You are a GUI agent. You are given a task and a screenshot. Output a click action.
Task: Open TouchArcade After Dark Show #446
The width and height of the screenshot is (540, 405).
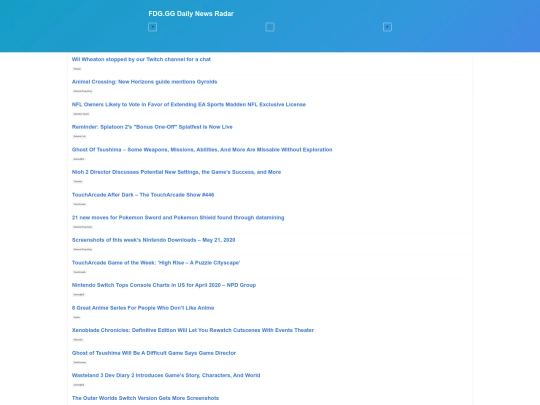pos(143,195)
